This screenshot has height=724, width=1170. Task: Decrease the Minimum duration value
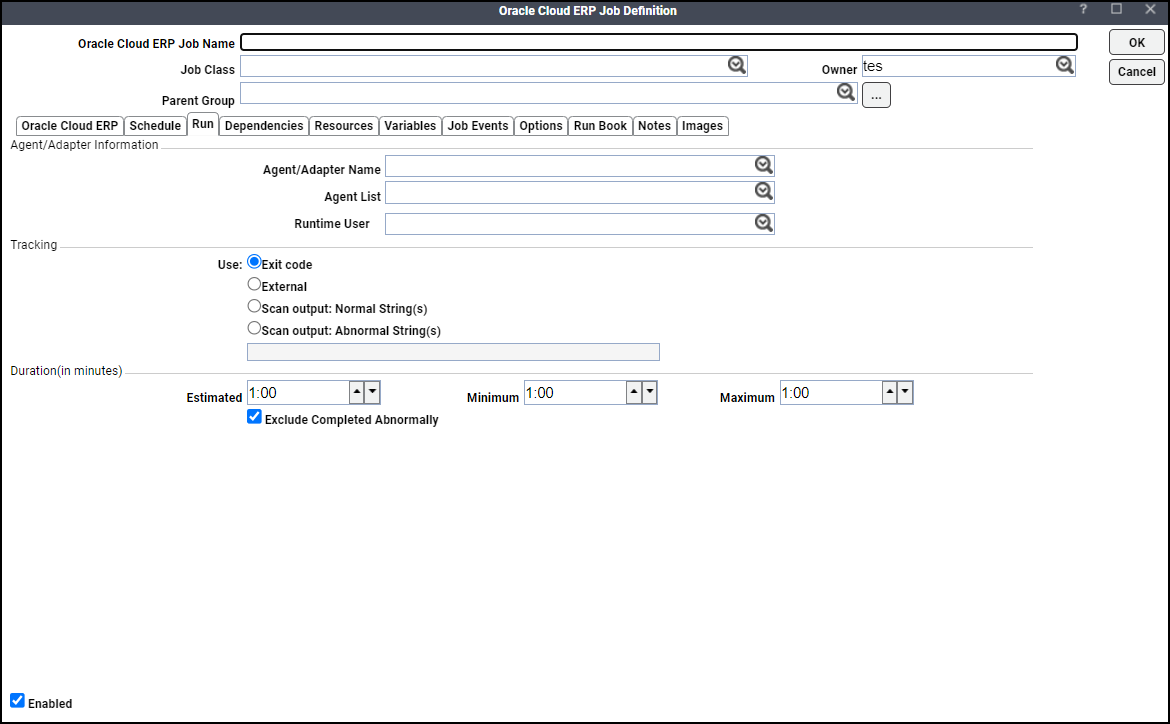pos(649,392)
